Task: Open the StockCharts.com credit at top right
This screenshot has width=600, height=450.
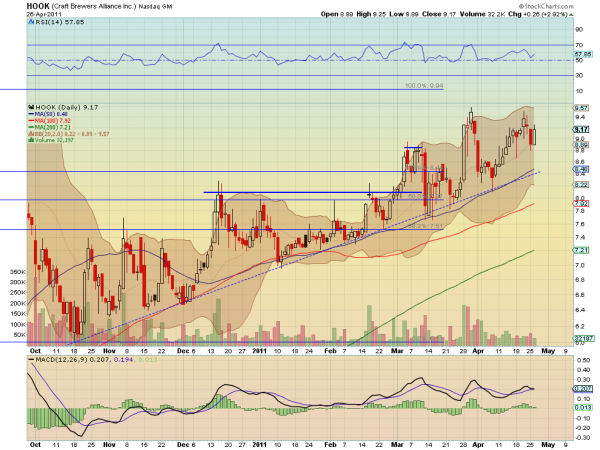Action: 546,6
